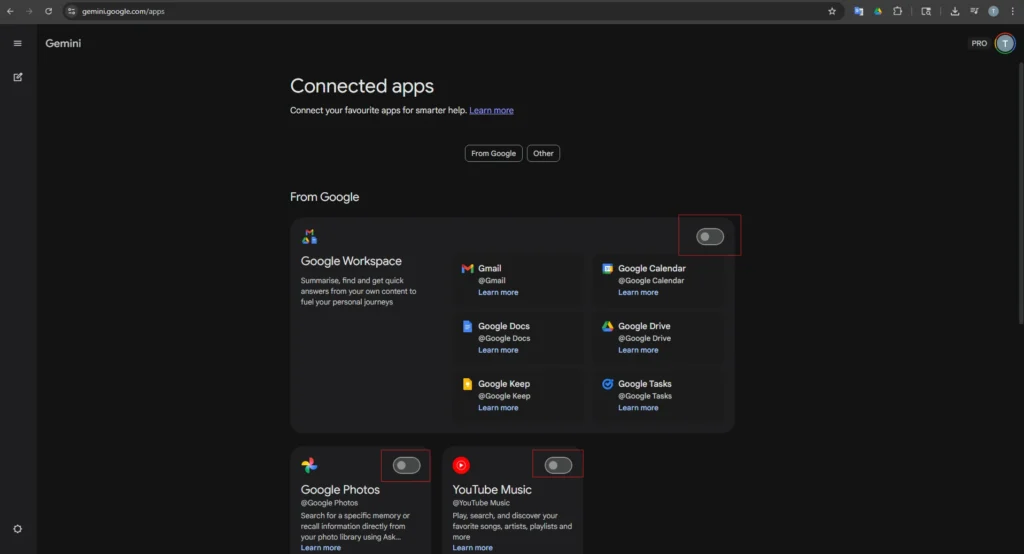The width and height of the screenshot is (1024, 554).
Task: Bookmark this page with the star icon
Action: pyautogui.click(x=832, y=11)
